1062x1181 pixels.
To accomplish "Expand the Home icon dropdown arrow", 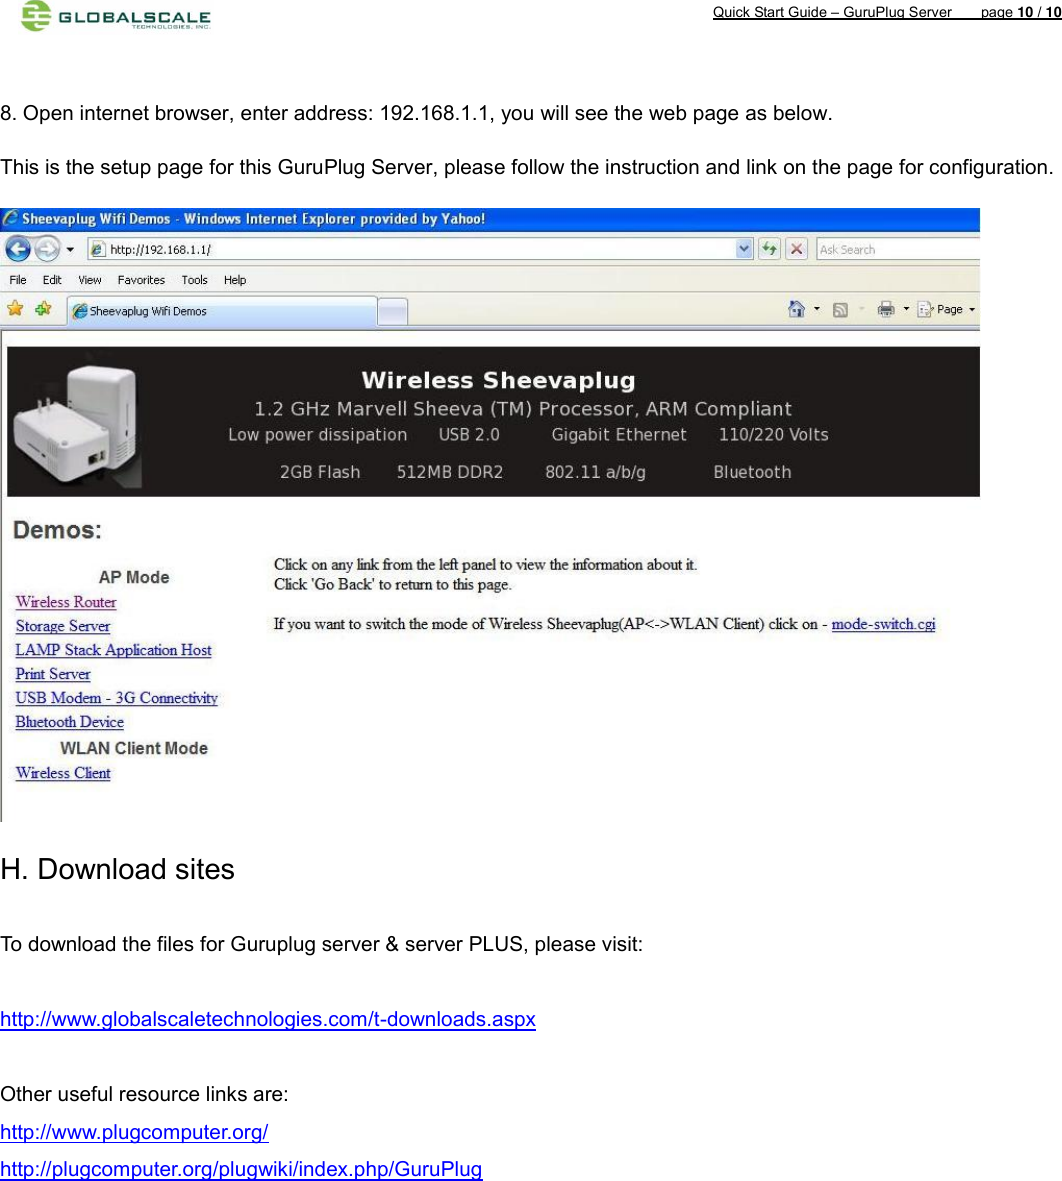I will point(817,309).
